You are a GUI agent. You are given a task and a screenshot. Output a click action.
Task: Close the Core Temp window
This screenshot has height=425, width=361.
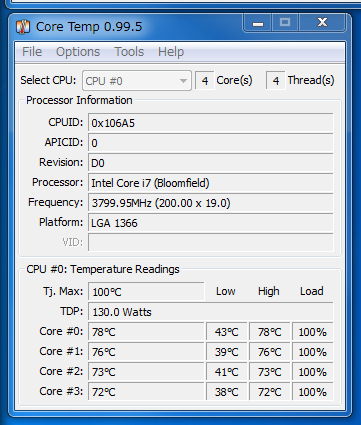322,23
